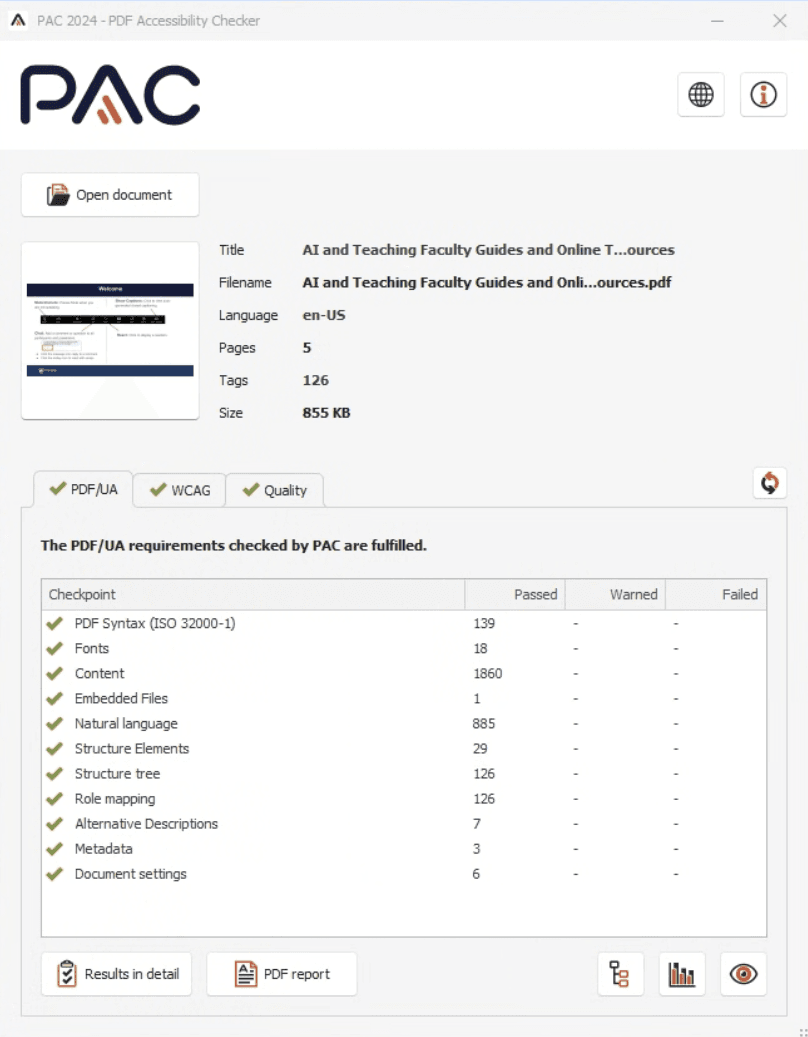
Task: Generate a PDF report
Action: 281,973
